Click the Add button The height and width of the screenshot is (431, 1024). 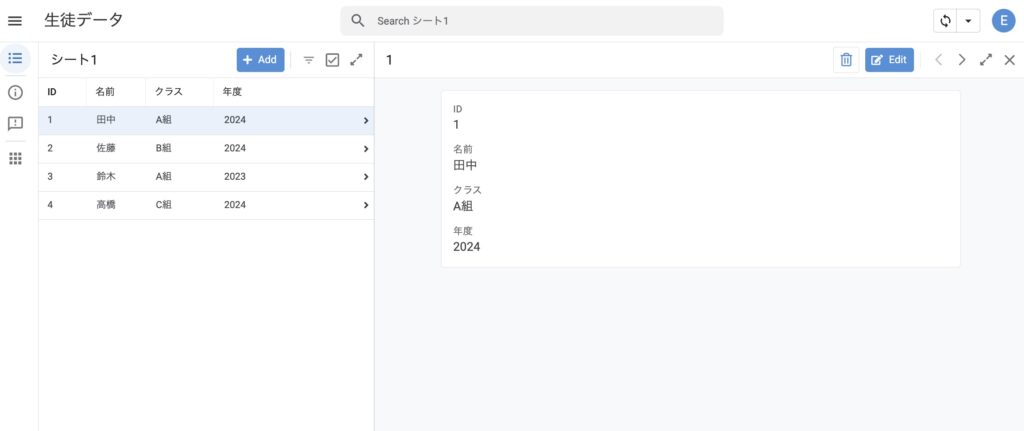260,60
